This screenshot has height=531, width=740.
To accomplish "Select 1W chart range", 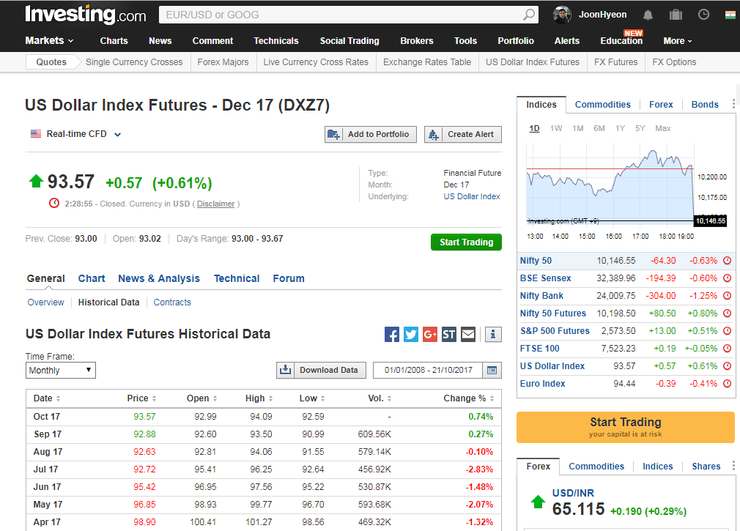I will click(x=556, y=128).
